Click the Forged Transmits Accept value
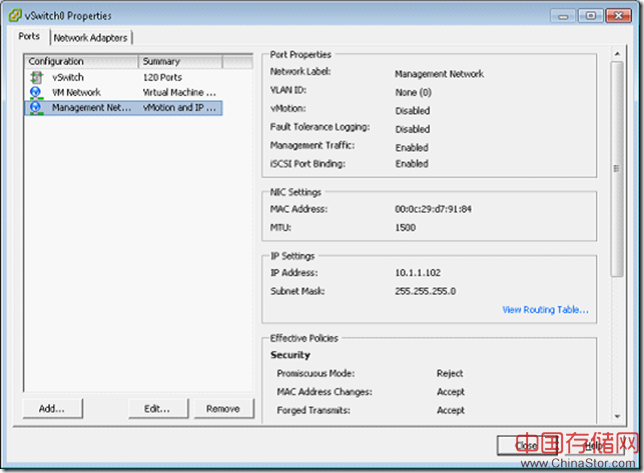 (x=451, y=410)
